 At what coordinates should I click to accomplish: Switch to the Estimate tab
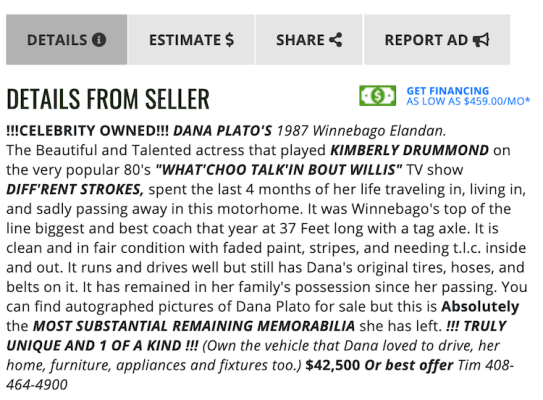[191, 39]
